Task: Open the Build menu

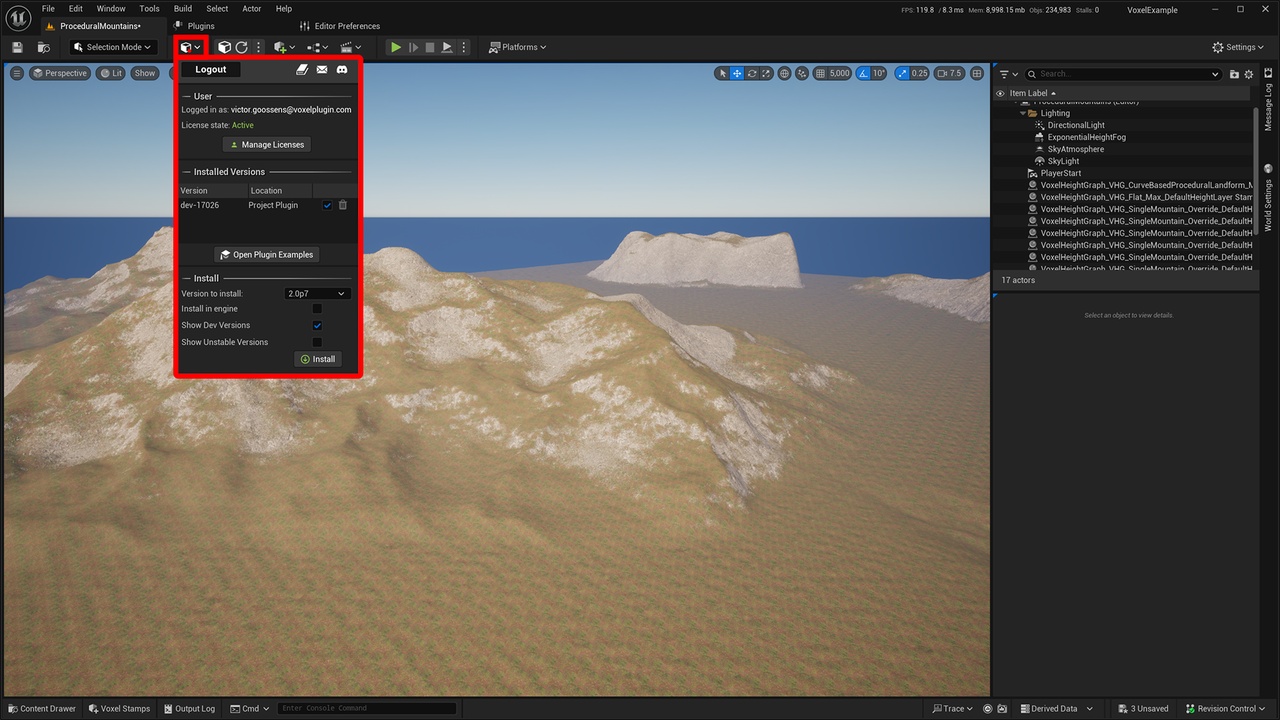Action: 183,8
